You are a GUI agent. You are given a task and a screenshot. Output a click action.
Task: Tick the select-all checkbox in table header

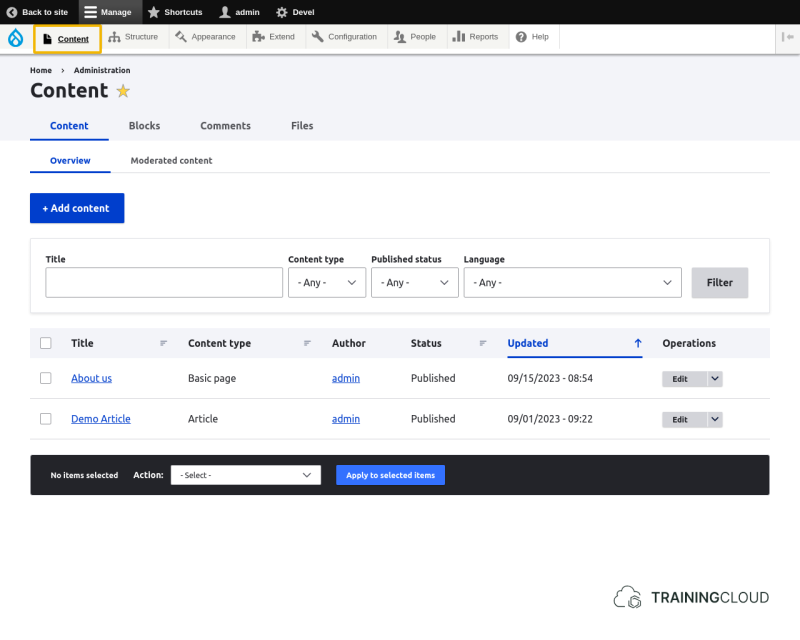click(x=46, y=343)
